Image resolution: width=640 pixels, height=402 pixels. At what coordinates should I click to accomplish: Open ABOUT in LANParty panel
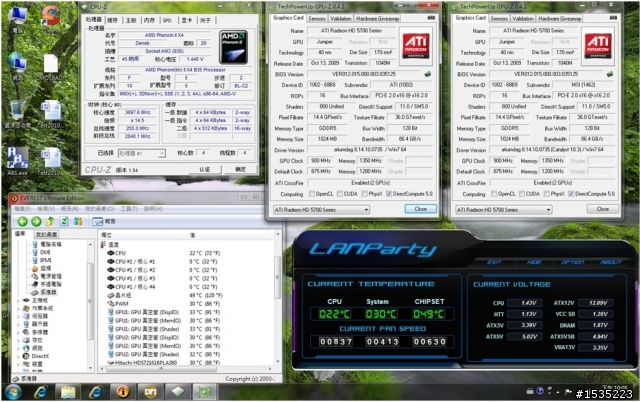pyautogui.click(x=611, y=262)
